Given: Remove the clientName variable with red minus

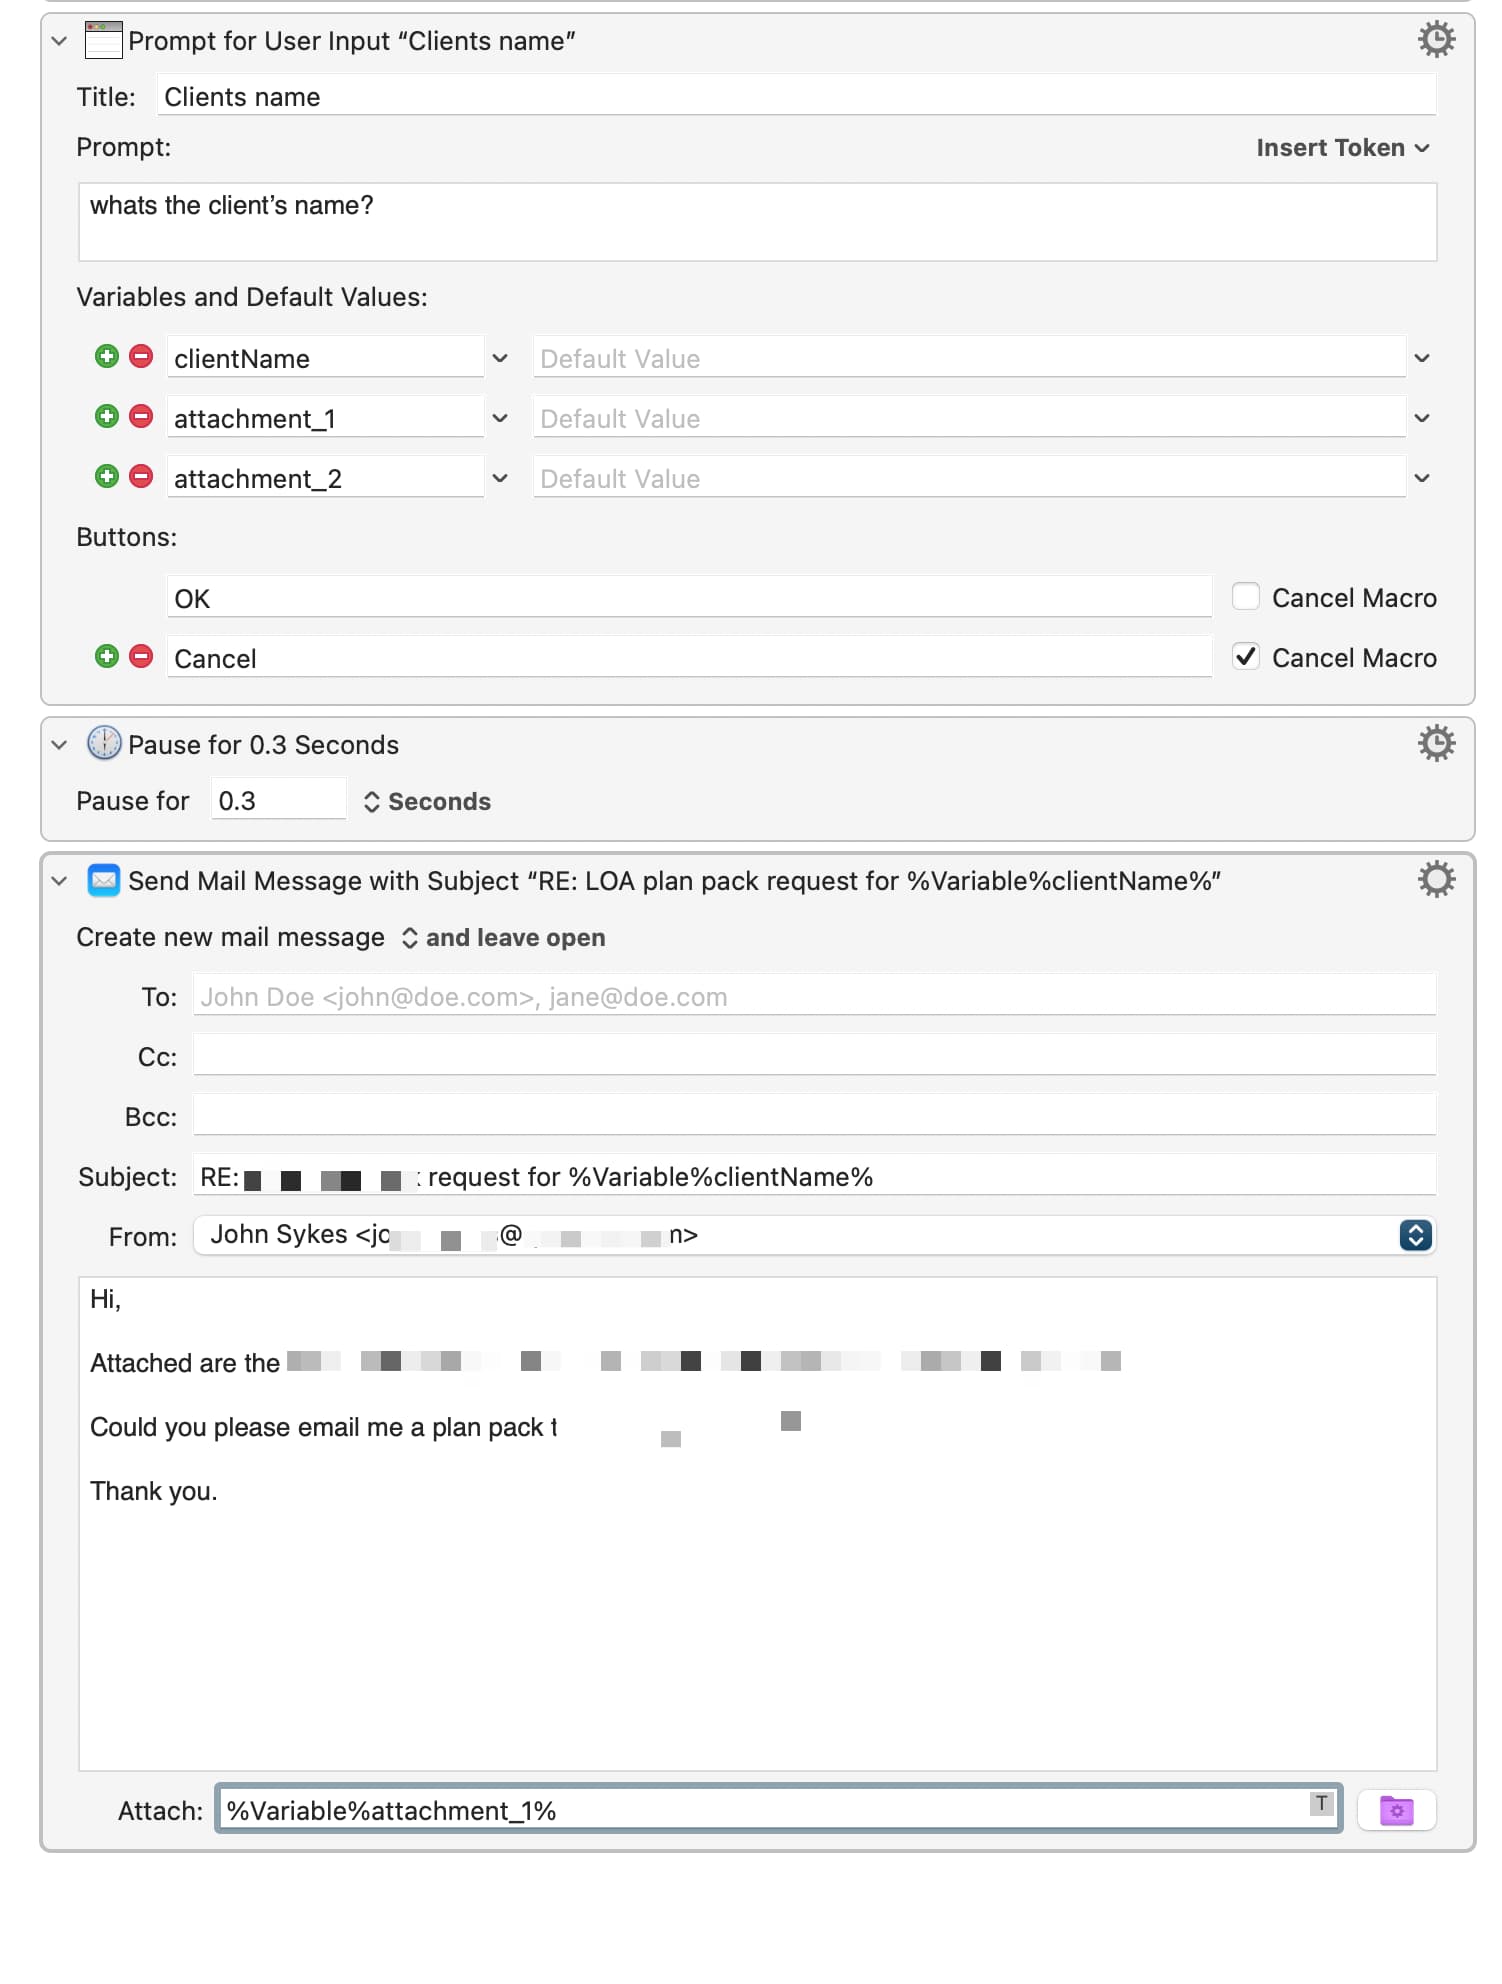Looking at the screenshot, I should [142, 357].
